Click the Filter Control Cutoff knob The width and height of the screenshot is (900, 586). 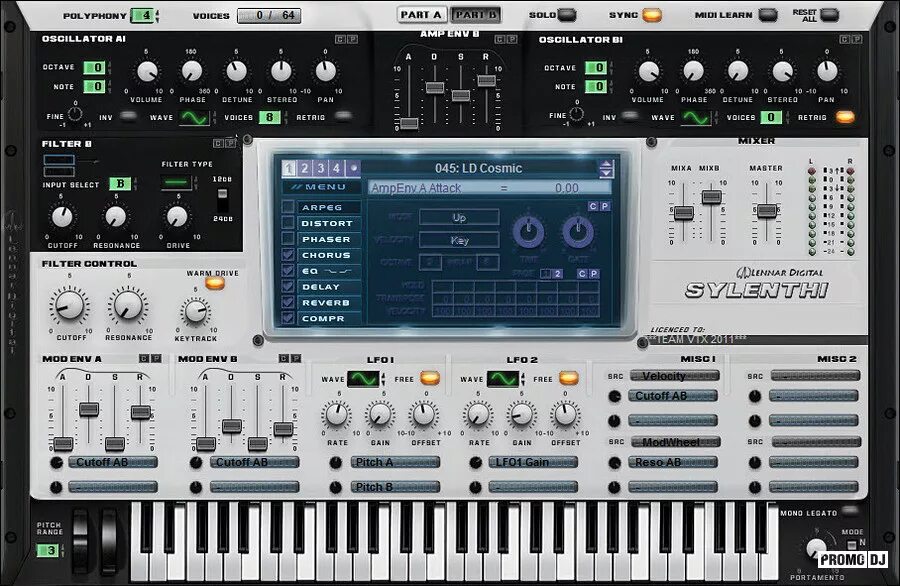pos(69,305)
